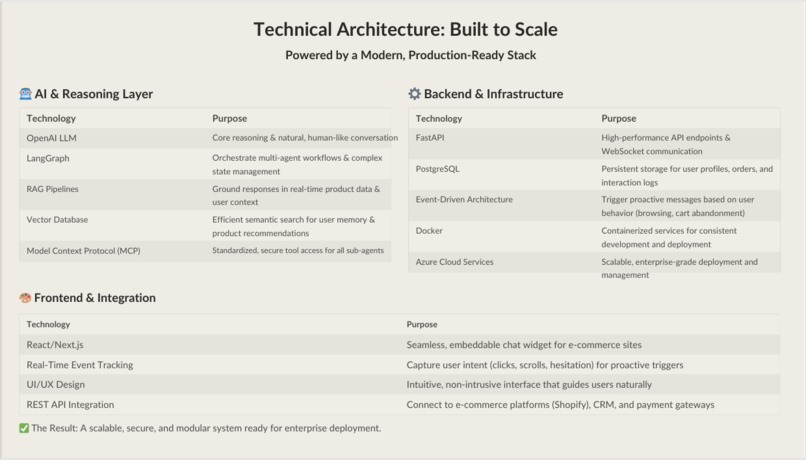Image resolution: width=806 pixels, height=460 pixels.
Task: Click the Technical Architecture: Built to Scale title
Action: [x=406, y=29]
